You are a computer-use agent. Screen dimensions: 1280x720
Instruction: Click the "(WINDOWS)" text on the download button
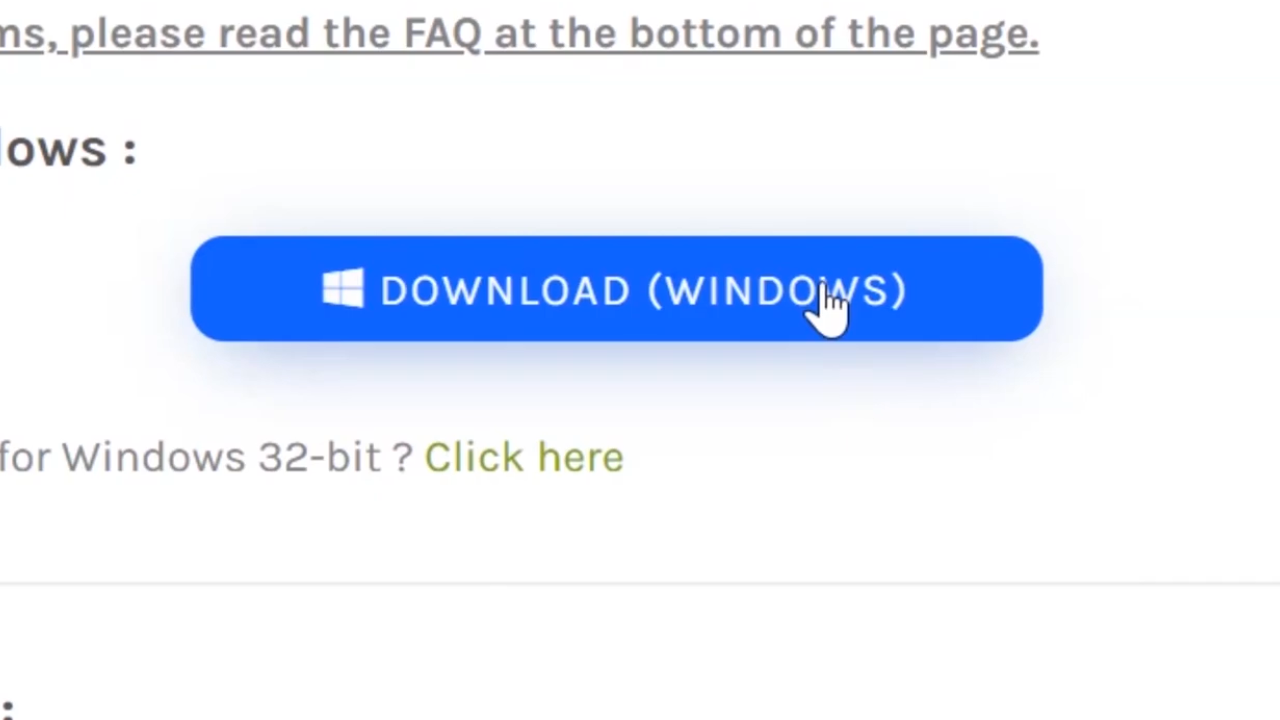coord(777,290)
